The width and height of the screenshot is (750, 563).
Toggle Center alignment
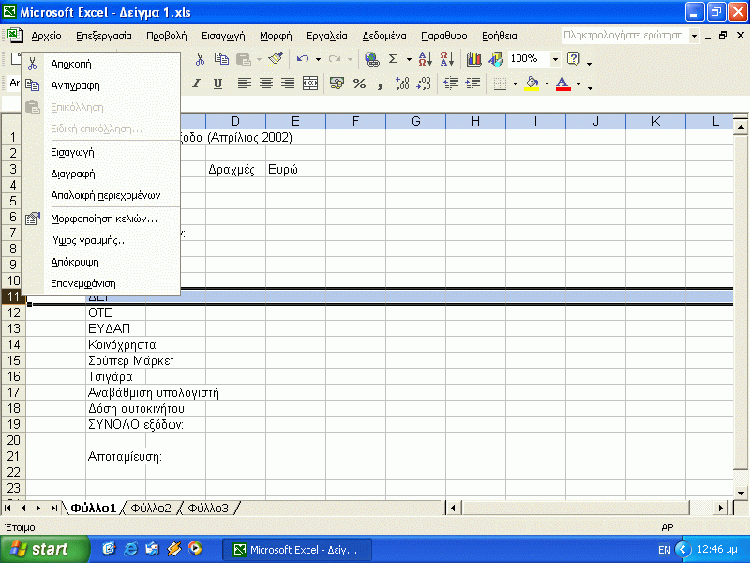tap(266, 84)
